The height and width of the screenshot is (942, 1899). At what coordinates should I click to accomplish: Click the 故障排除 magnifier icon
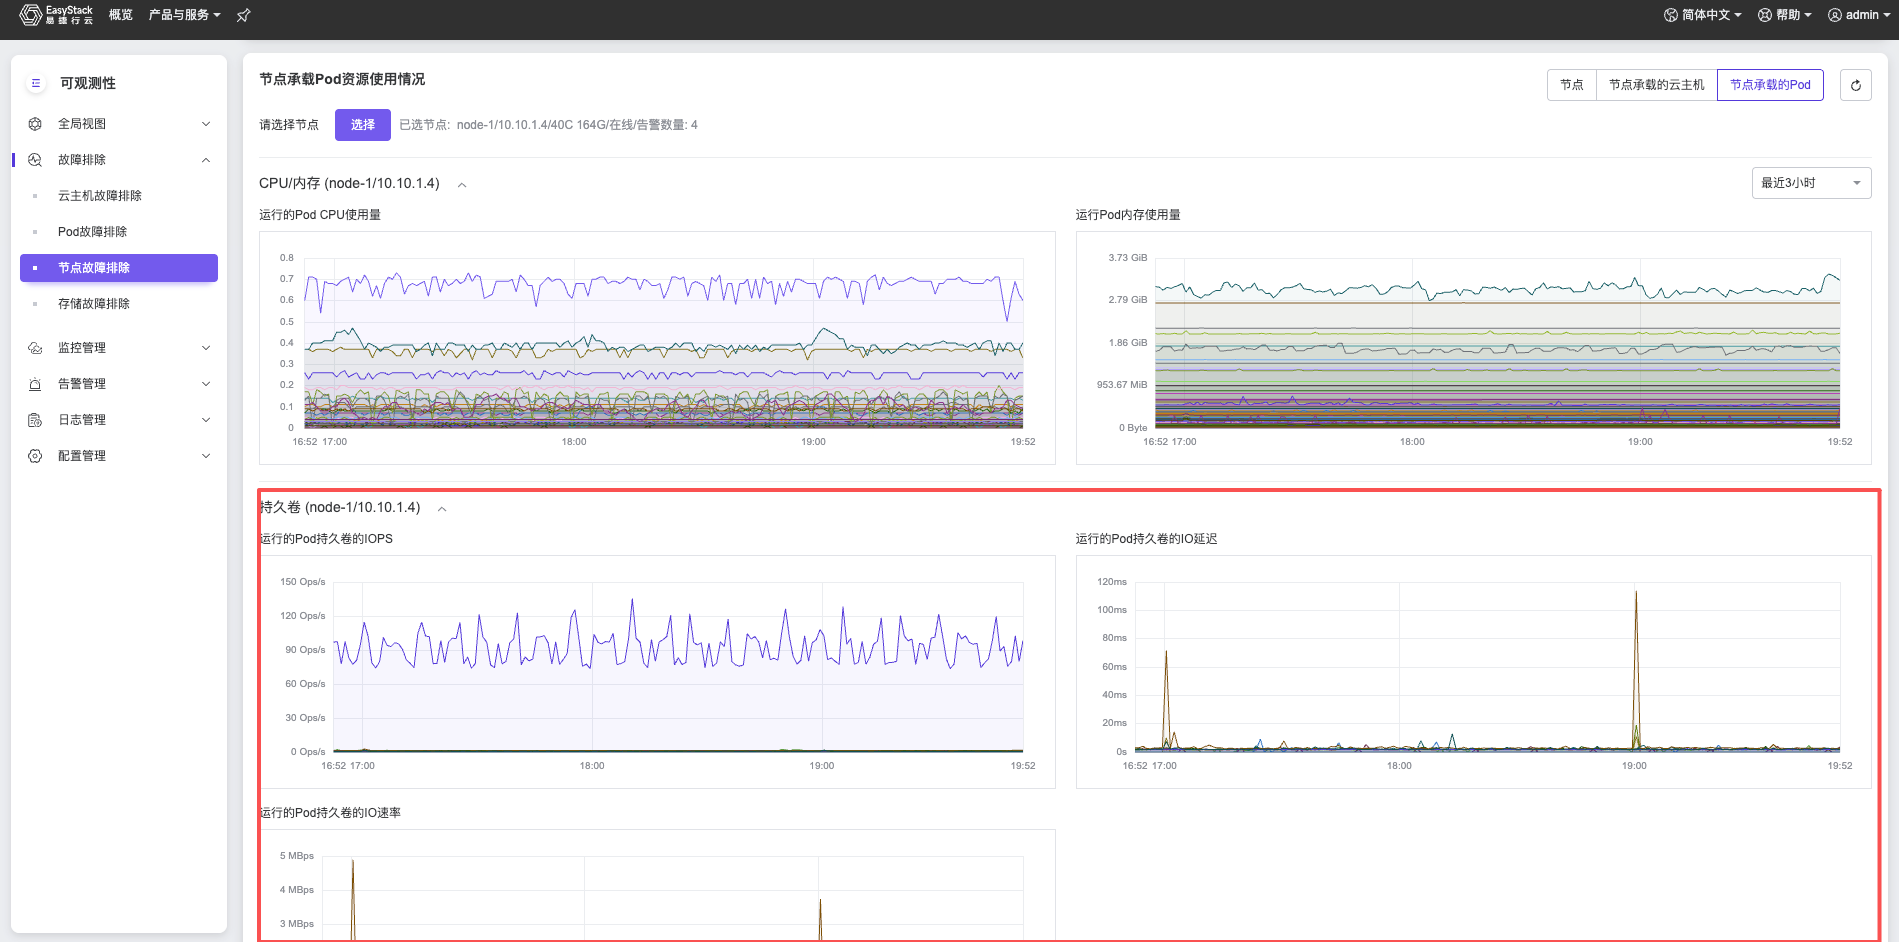(x=35, y=160)
